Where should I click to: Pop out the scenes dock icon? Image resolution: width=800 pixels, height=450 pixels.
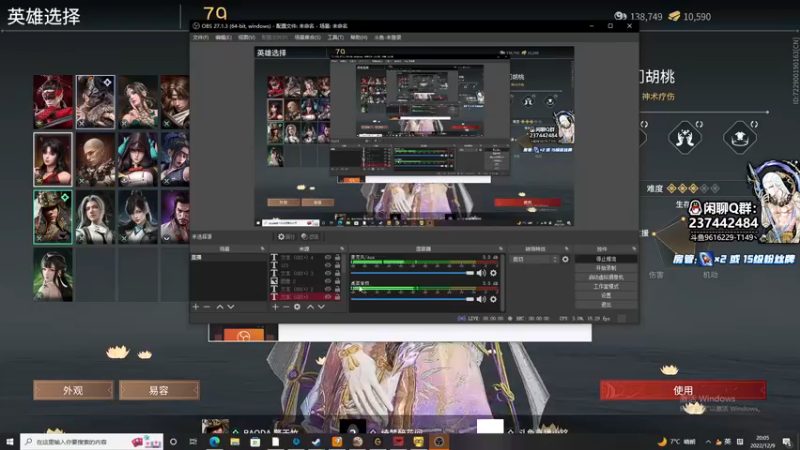262,248
